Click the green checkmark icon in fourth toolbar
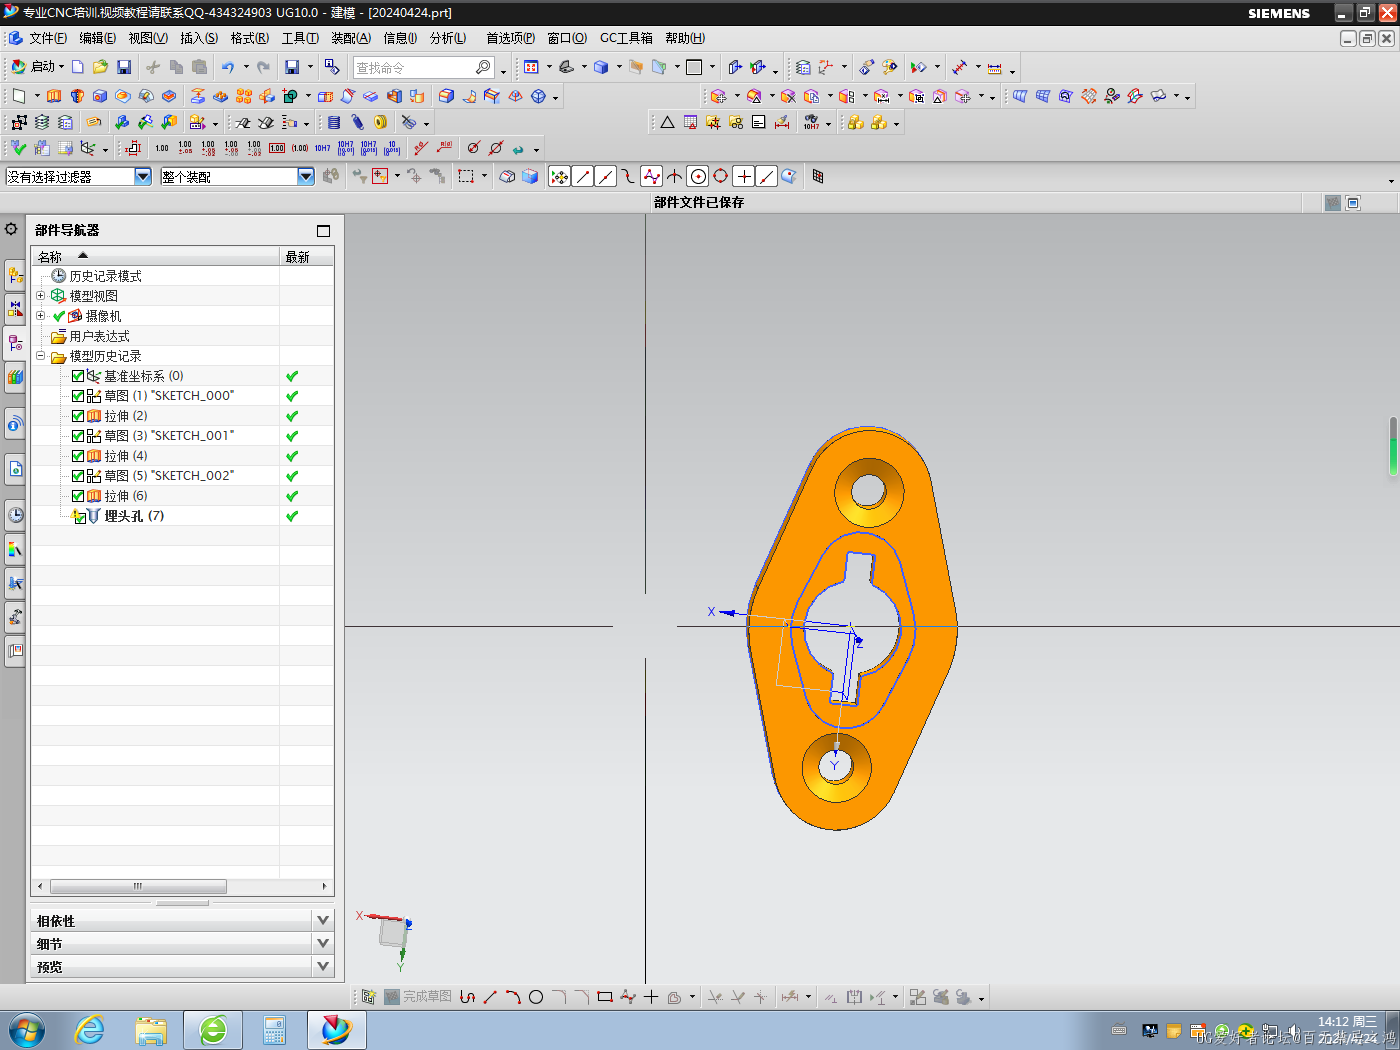The image size is (1400, 1050). [18, 148]
